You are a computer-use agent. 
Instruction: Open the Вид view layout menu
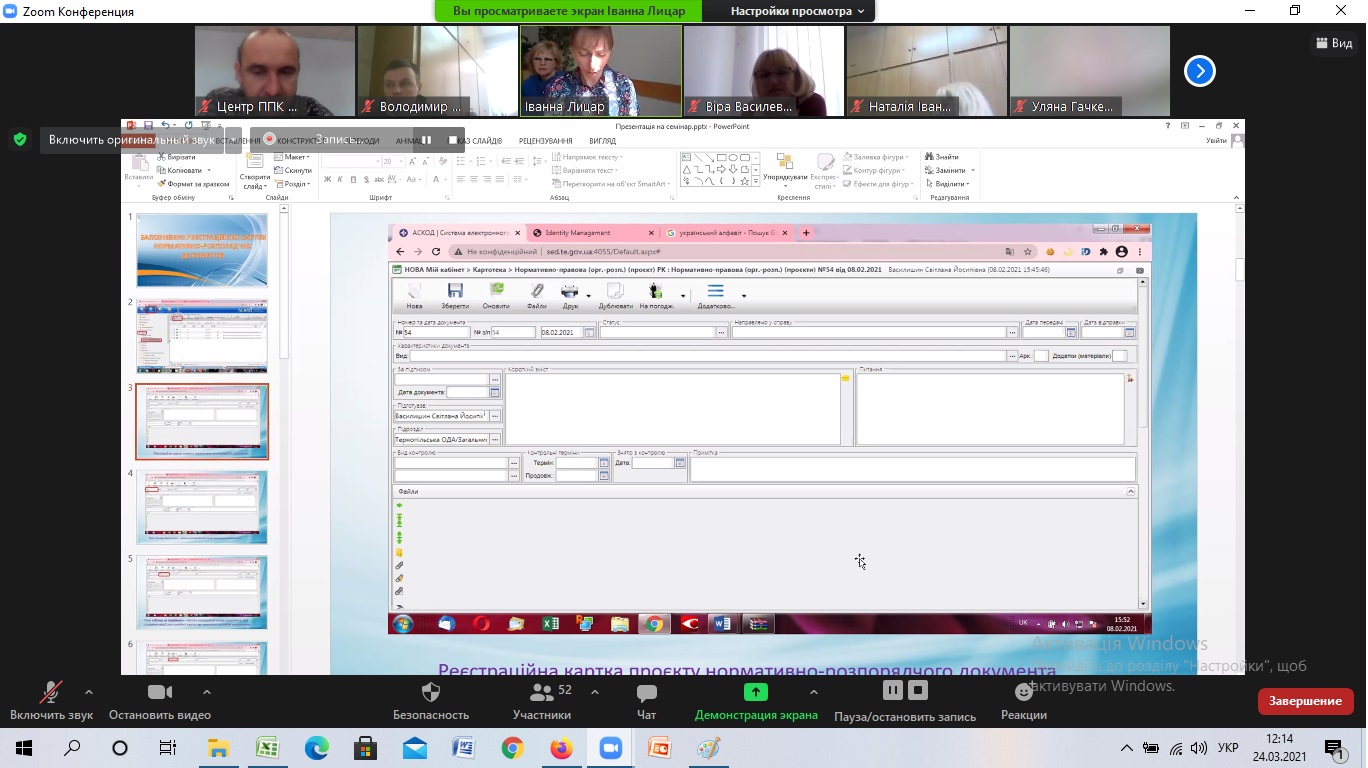coord(1334,42)
